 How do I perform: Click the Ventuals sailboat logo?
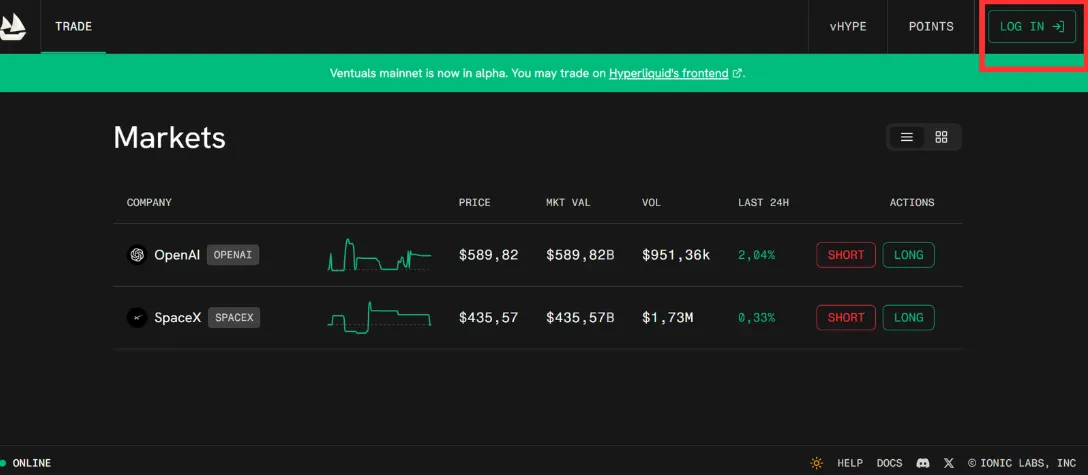click(x=13, y=27)
